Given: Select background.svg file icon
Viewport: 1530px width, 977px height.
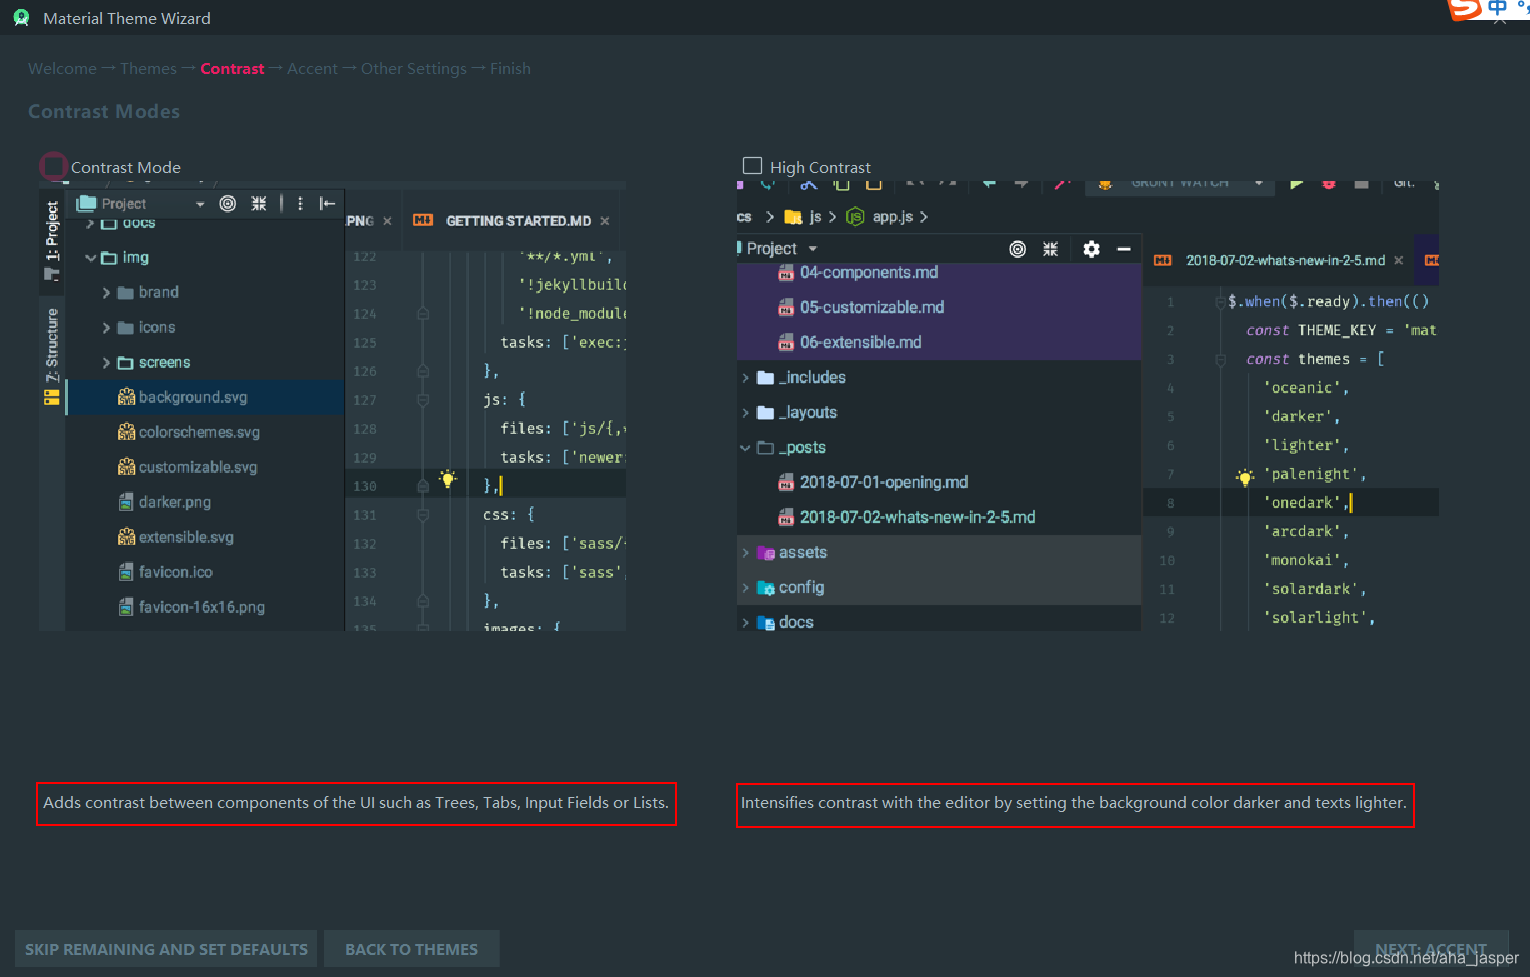Looking at the screenshot, I should click(x=126, y=397).
